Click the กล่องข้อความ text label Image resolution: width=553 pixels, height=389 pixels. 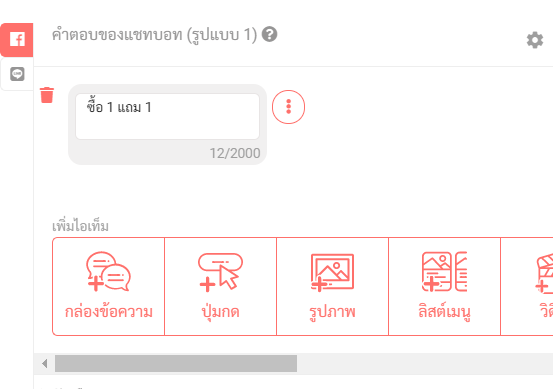(109, 312)
